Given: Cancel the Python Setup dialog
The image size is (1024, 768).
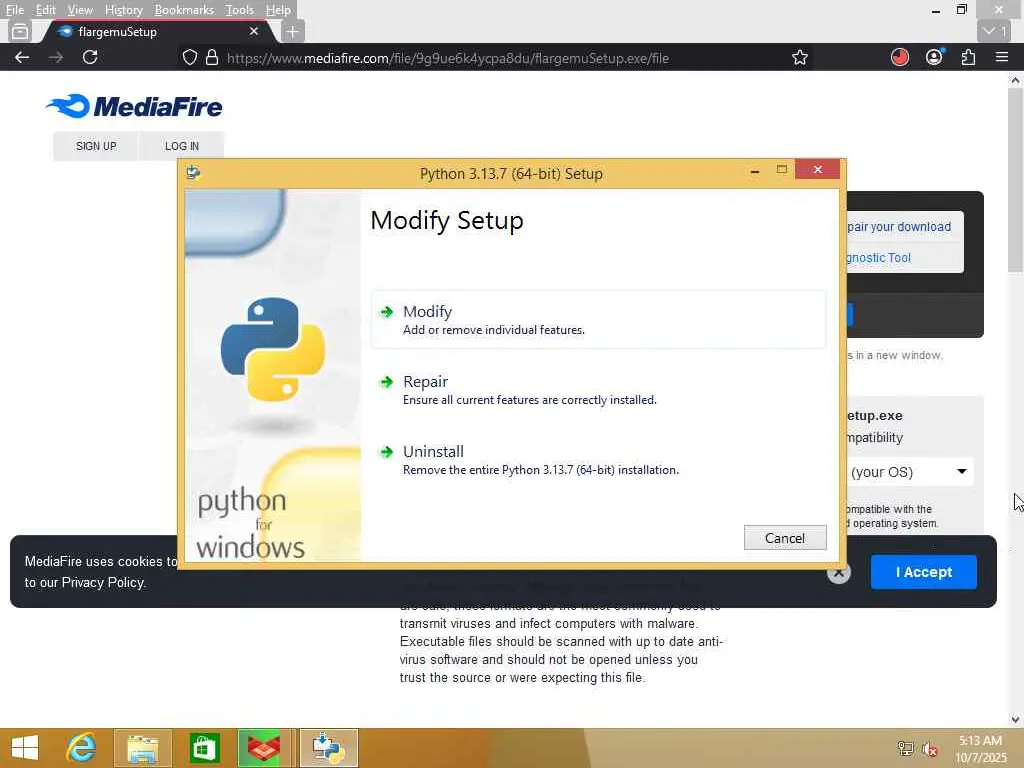Looking at the screenshot, I should tap(784, 537).
